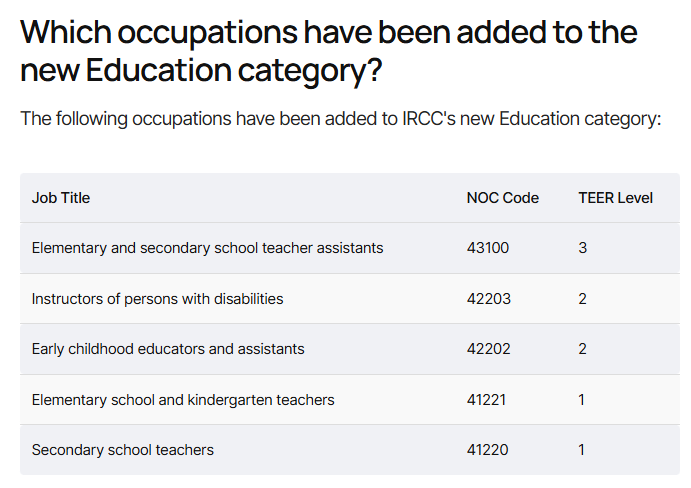Viewport: 691px width, 488px height.
Task: Click TEER level 2 for Early childhood row
Action: tap(583, 349)
